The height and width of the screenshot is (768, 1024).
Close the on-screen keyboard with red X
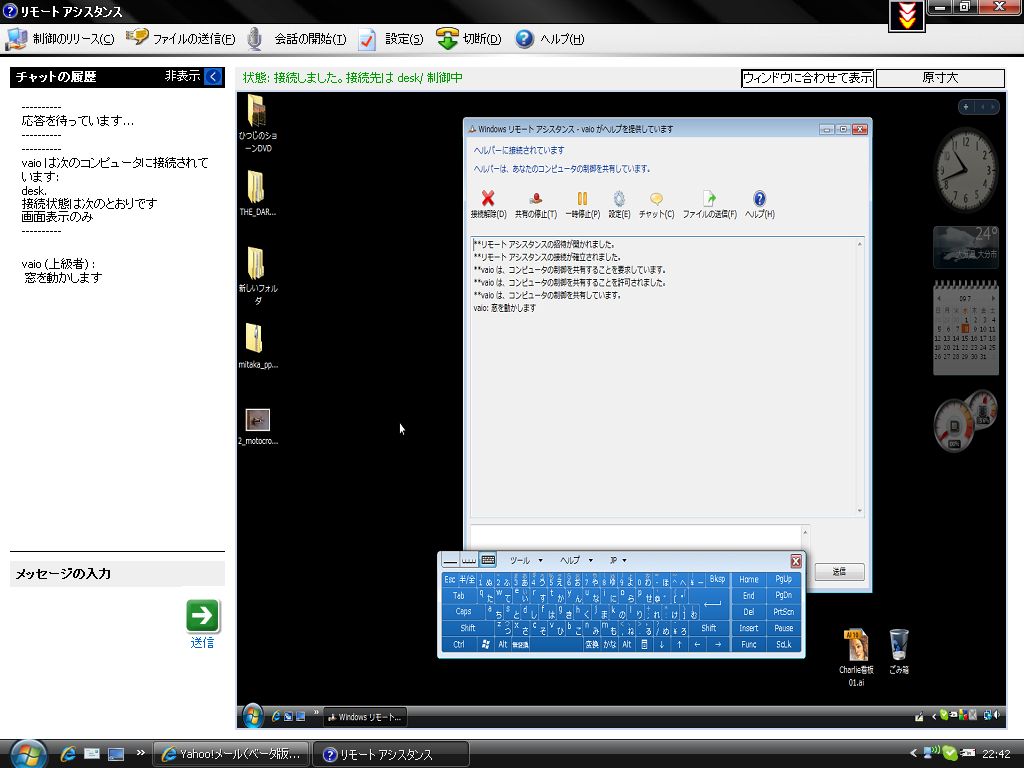click(795, 561)
